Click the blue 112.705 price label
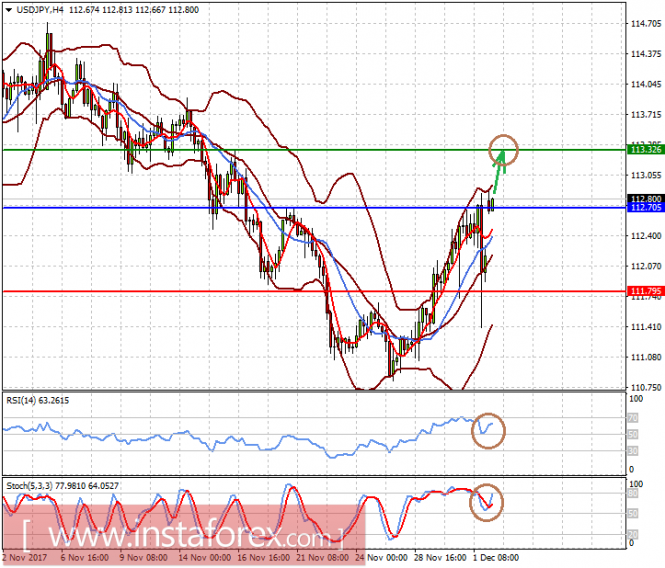Screen dimensions: 665x568 tap(644, 209)
